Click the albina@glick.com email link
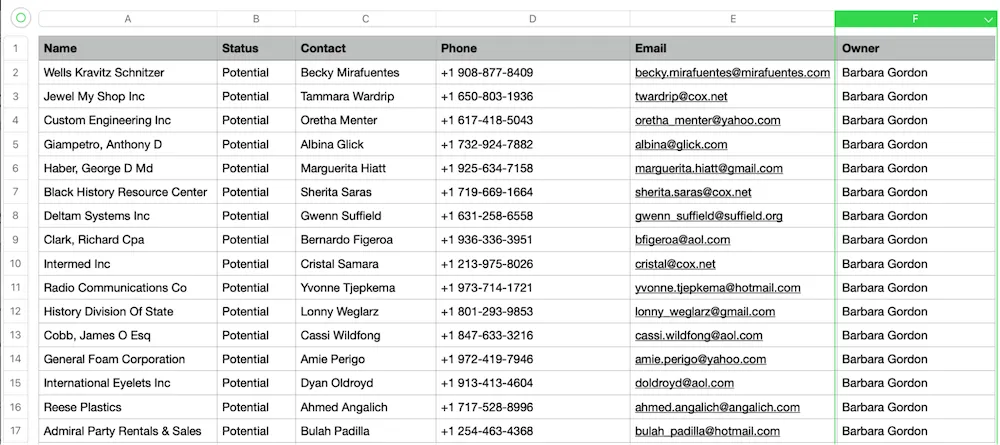The width and height of the screenshot is (1000, 445). pos(680,144)
